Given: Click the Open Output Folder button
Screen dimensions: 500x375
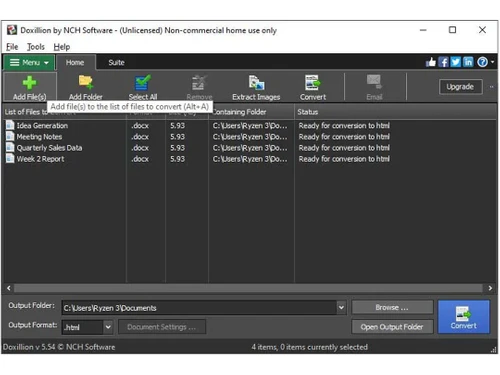Looking at the screenshot, I should coord(392,327).
